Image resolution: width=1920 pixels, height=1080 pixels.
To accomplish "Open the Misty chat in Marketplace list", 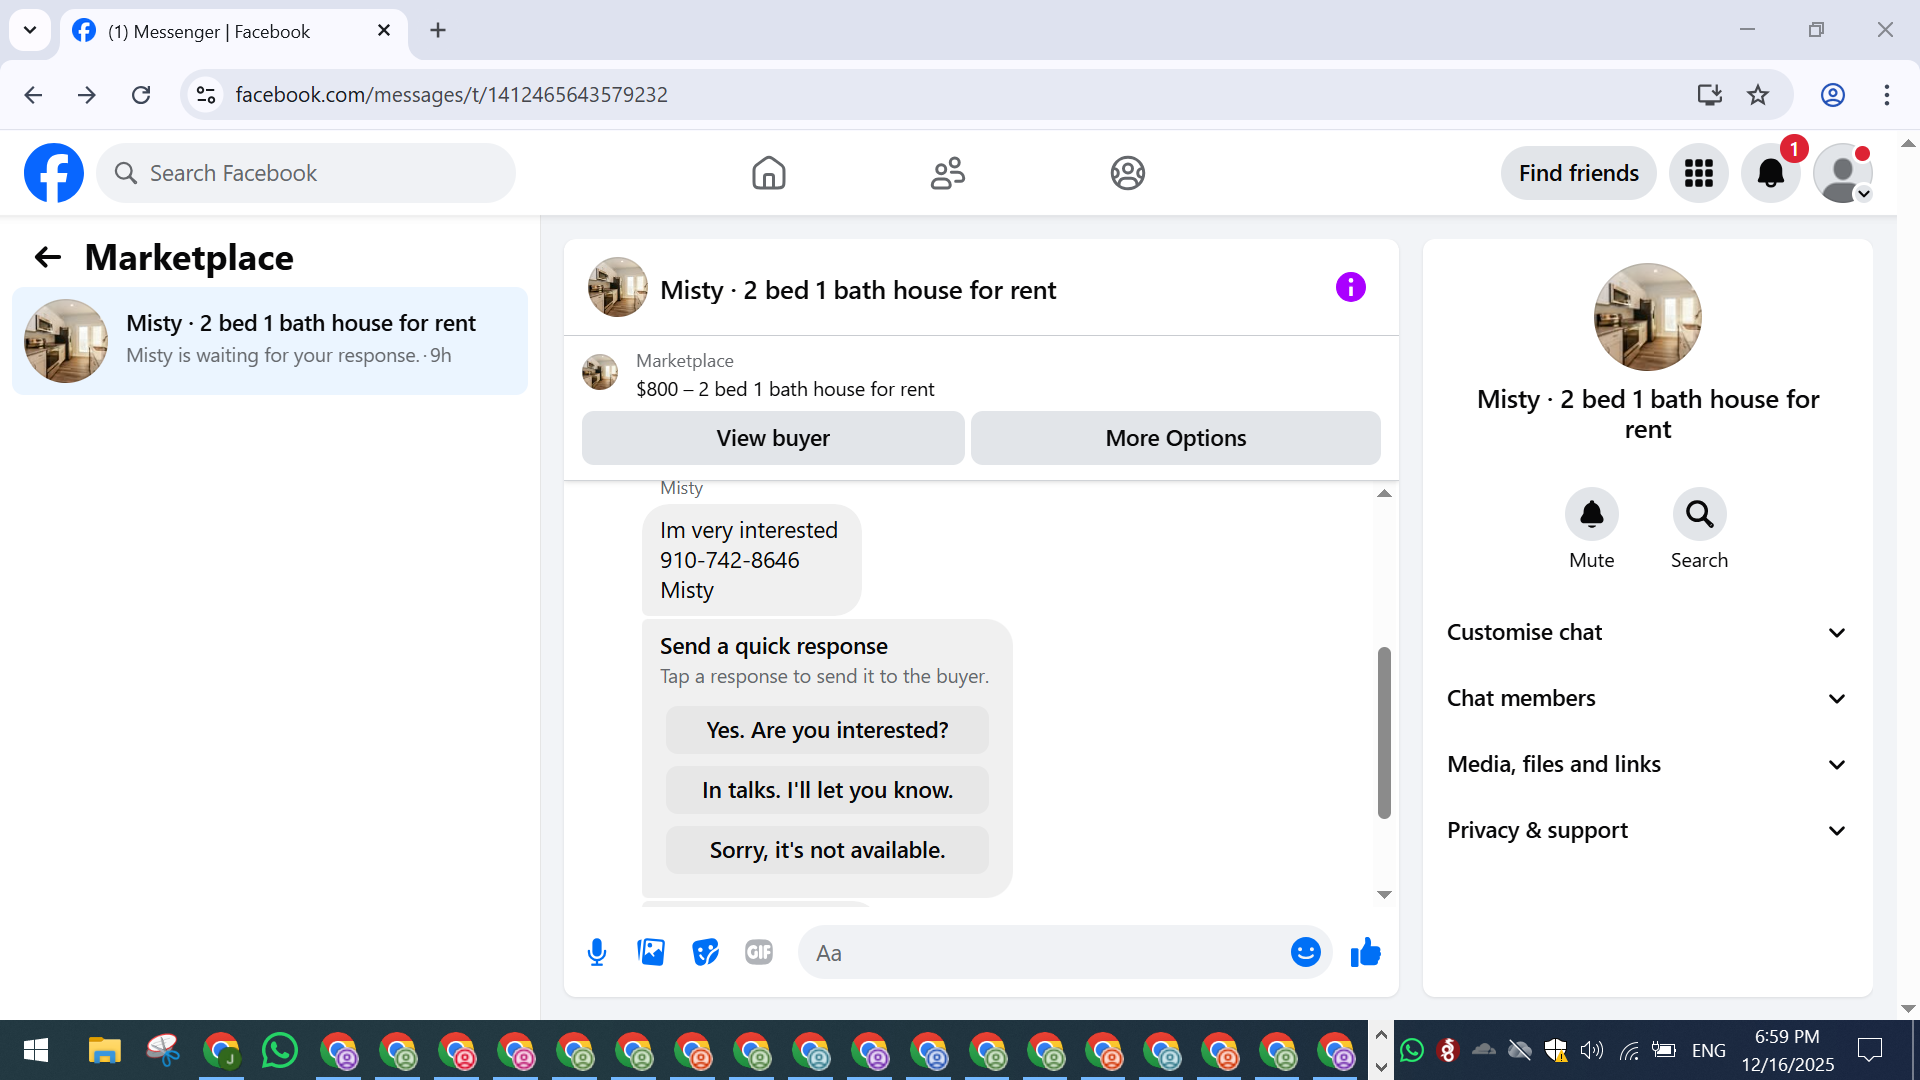I will [x=270, y=341].
